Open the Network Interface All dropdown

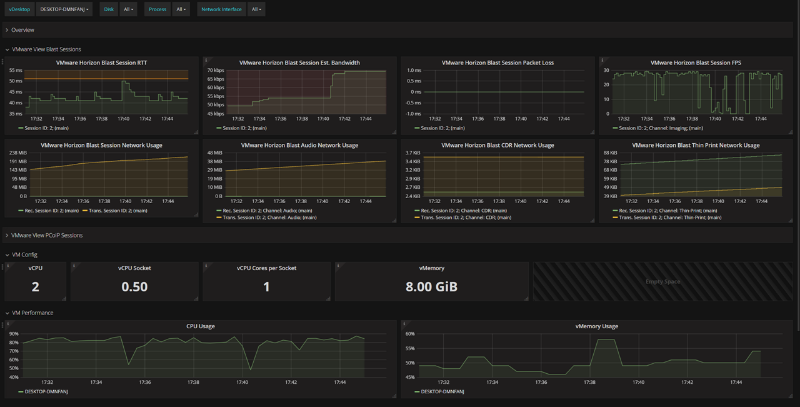tap(256, 9)
